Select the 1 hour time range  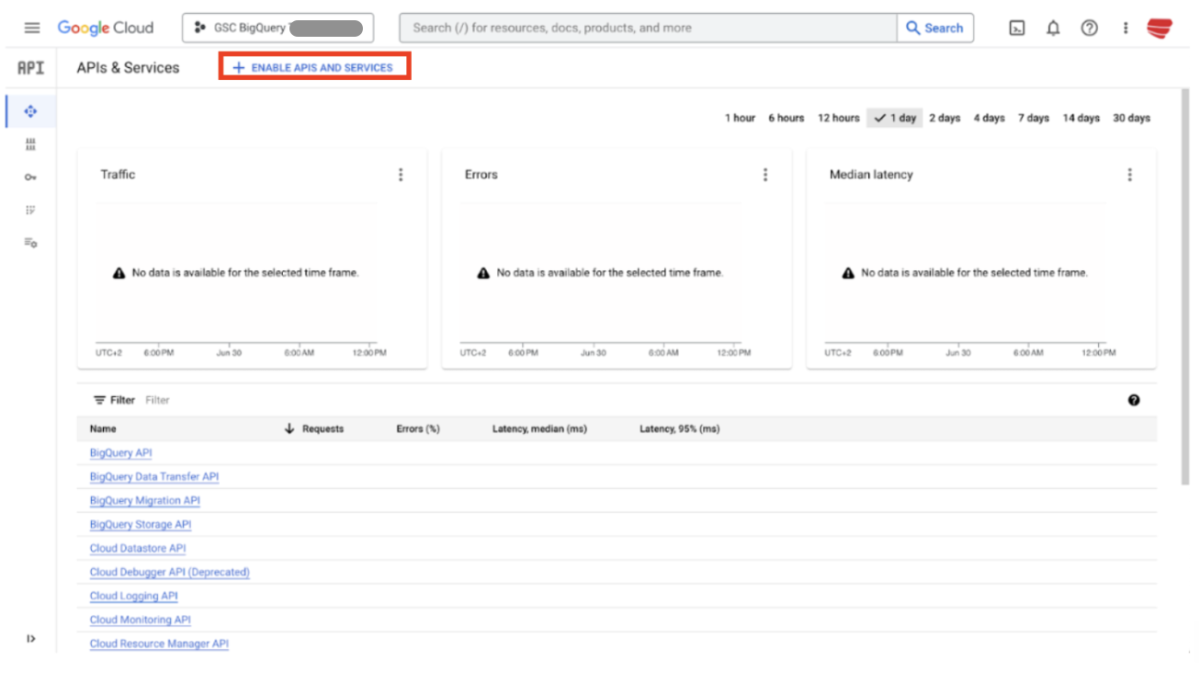point(740,118)
